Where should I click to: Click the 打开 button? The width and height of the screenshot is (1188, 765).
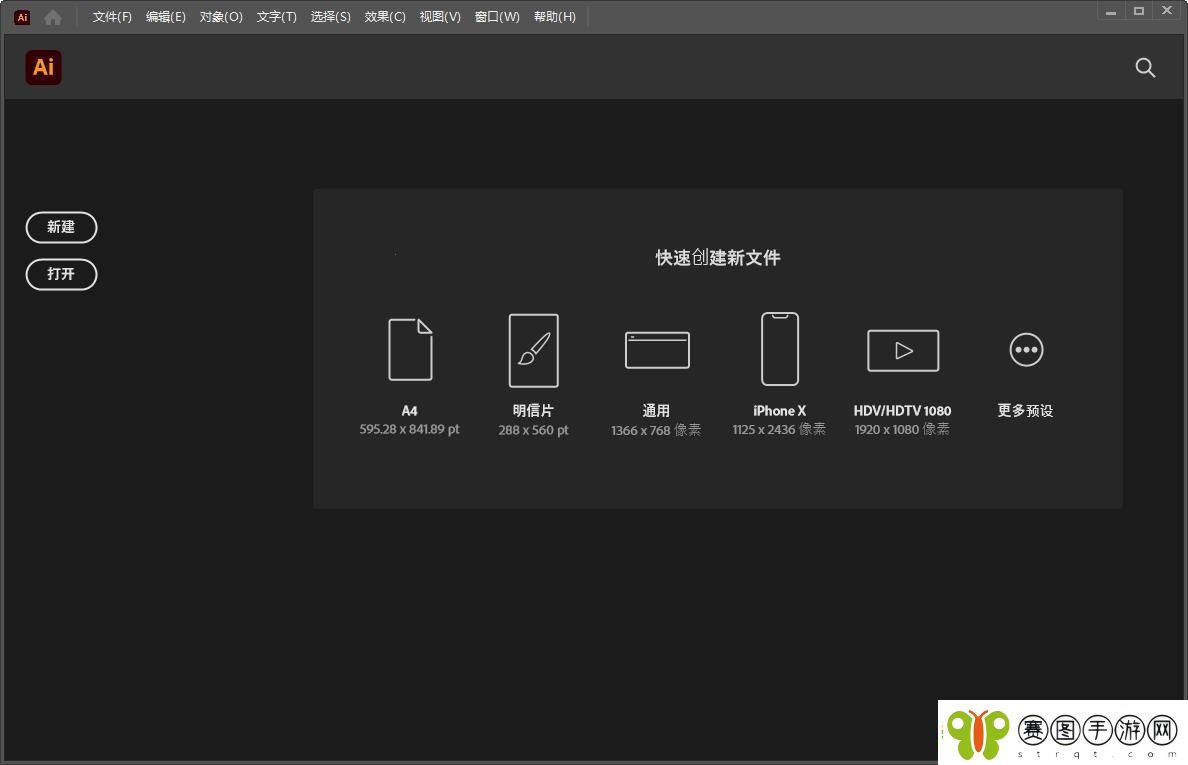click(x=61, y=274)
